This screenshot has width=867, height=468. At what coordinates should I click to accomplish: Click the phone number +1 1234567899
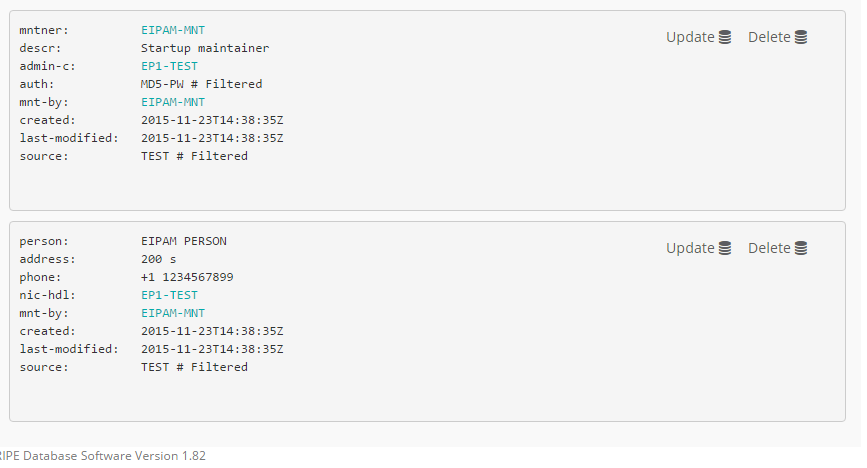click(x=187, y=277)
